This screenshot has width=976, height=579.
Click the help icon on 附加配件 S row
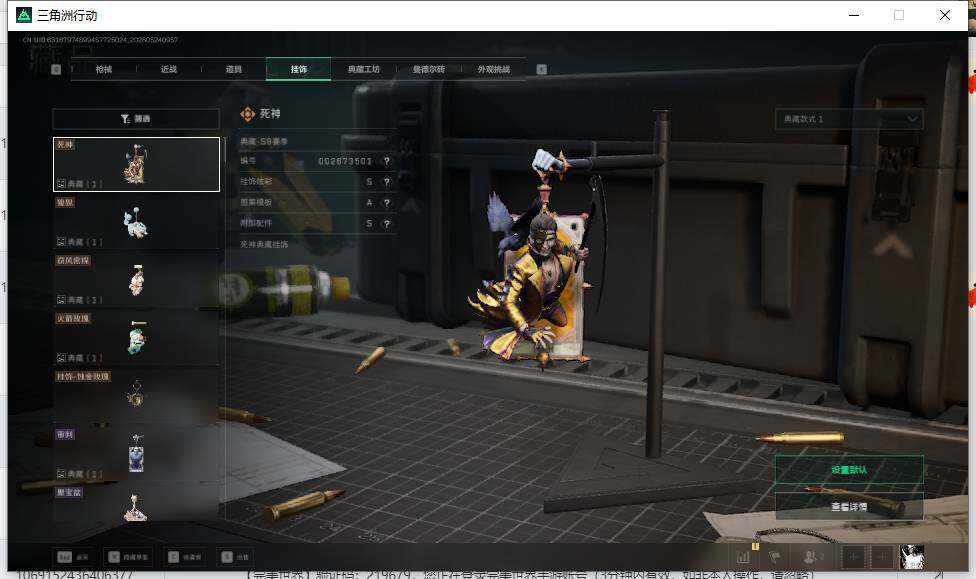pos(387,223)
